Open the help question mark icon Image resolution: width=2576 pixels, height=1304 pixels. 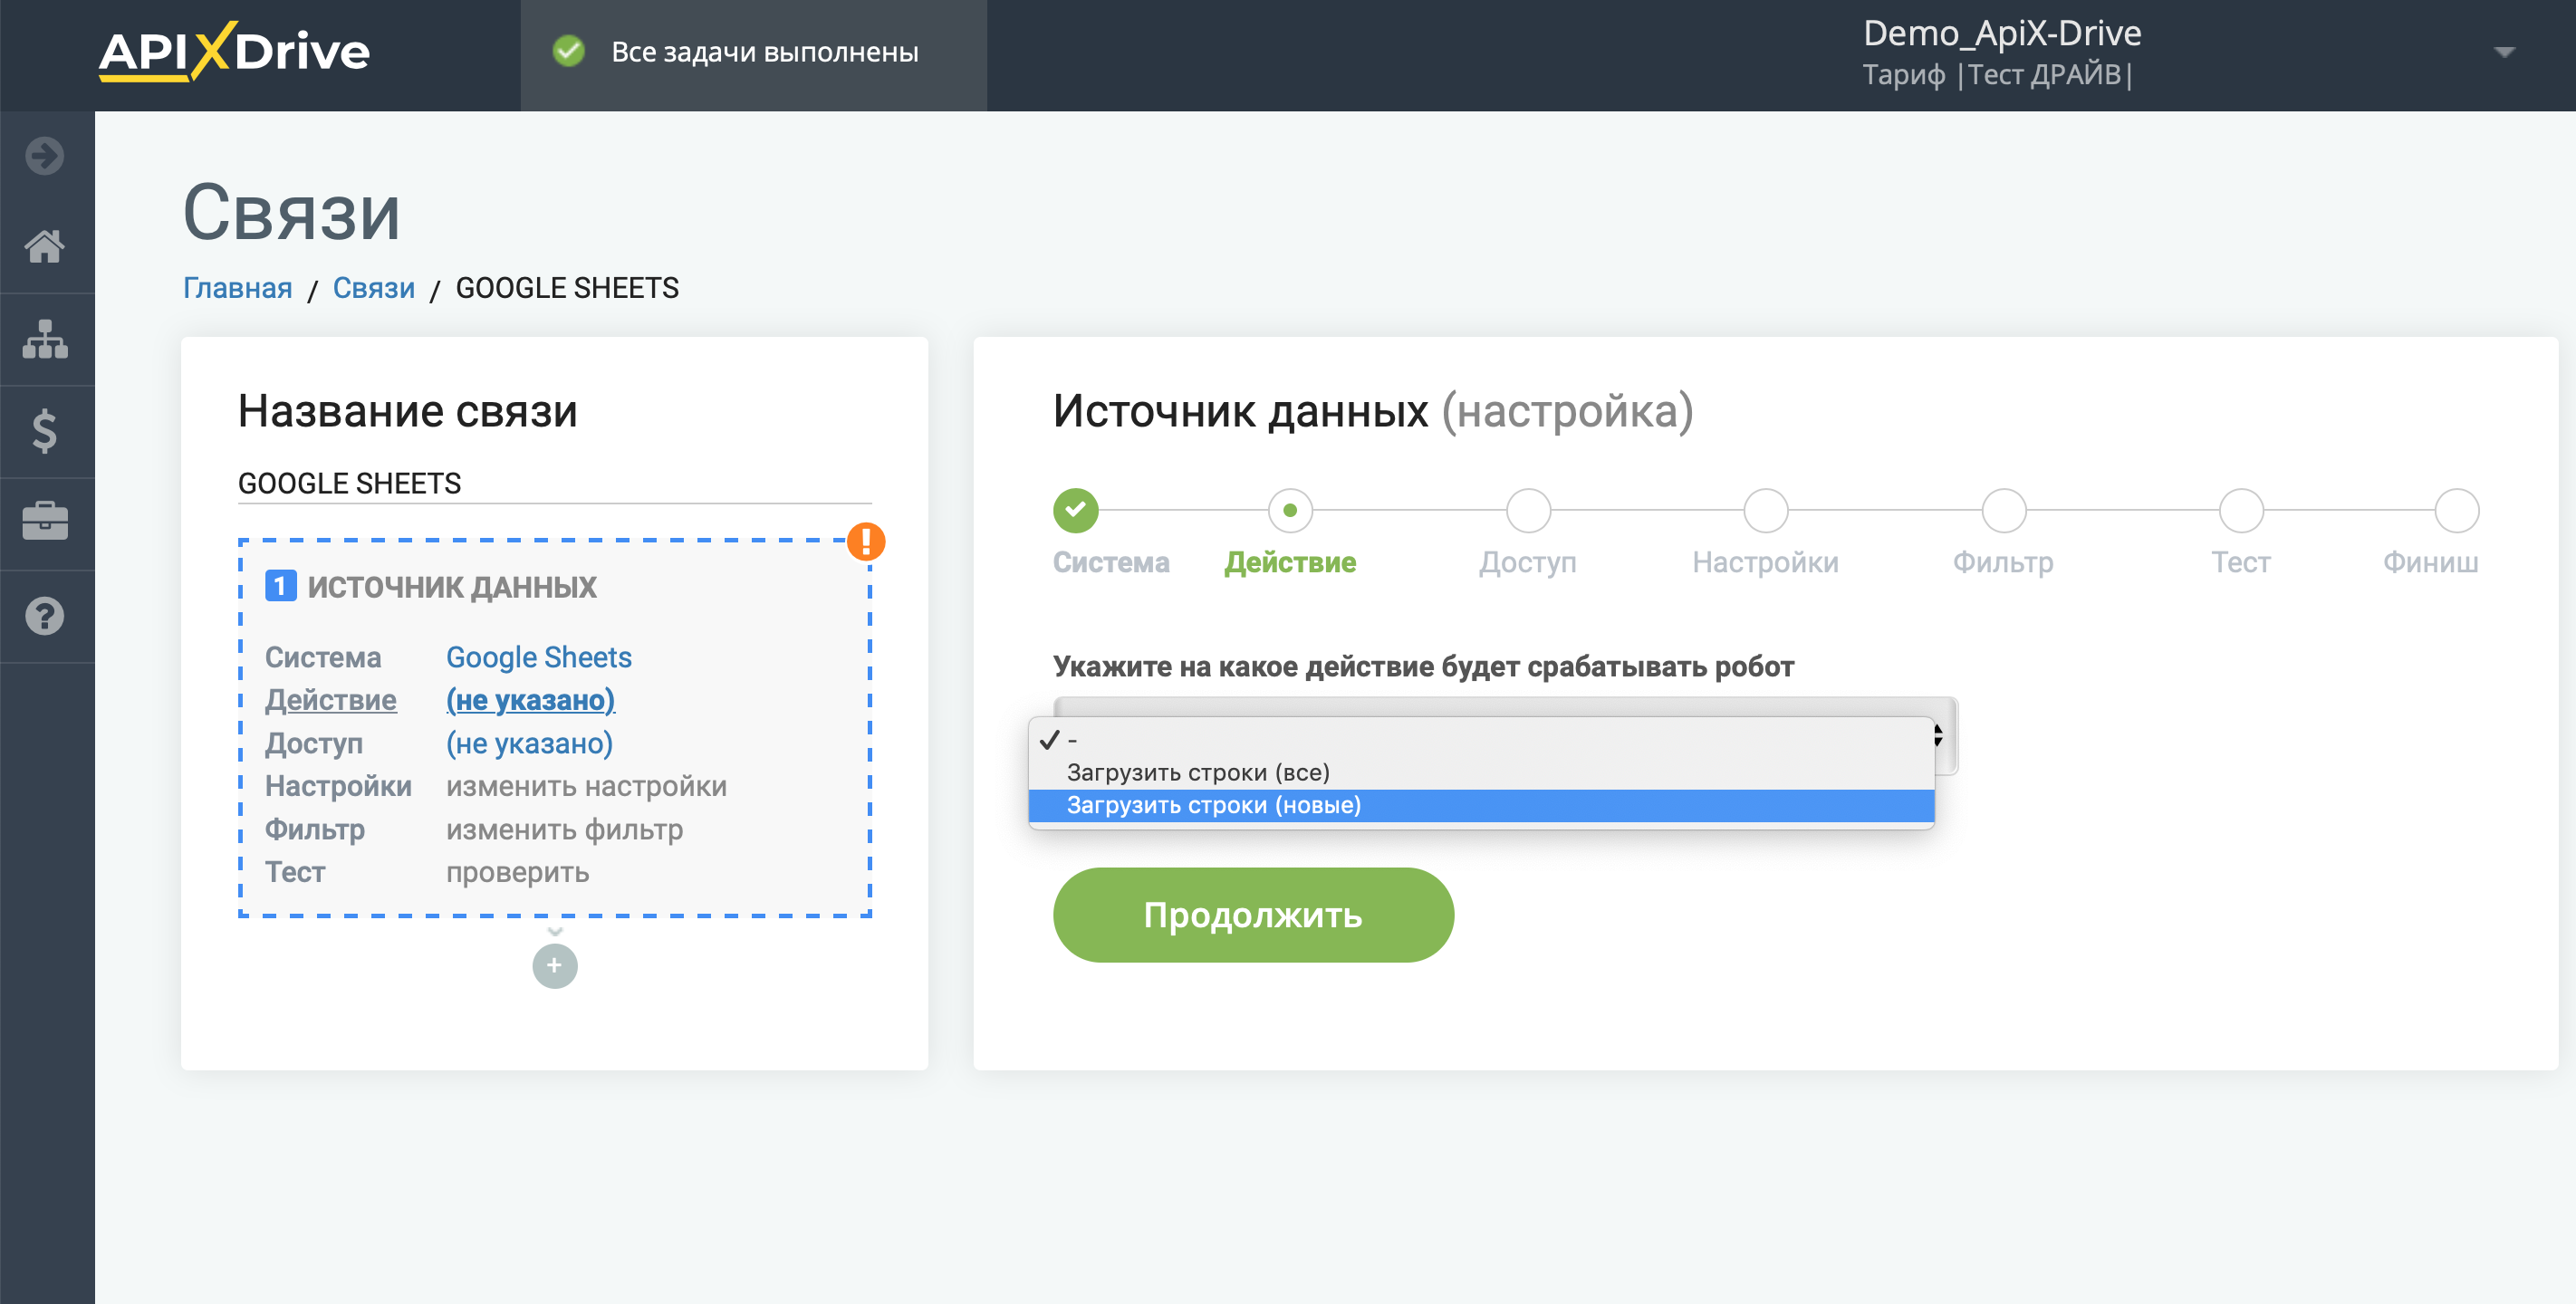pyautogui.click(x=45, y=616)
